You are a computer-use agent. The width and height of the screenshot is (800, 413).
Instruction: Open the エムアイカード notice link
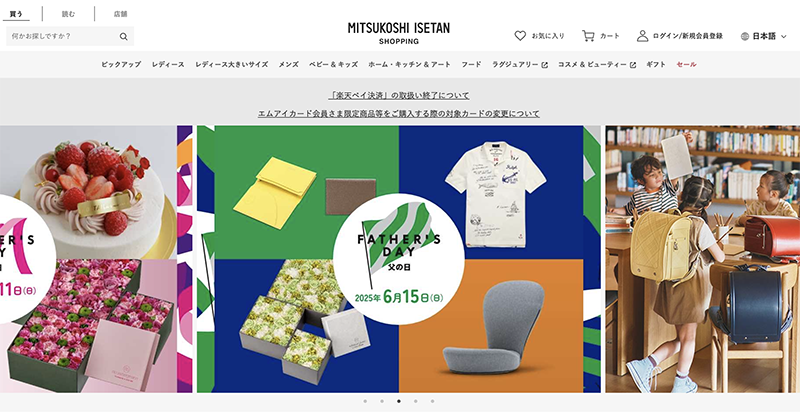click(x=398, y=113)
